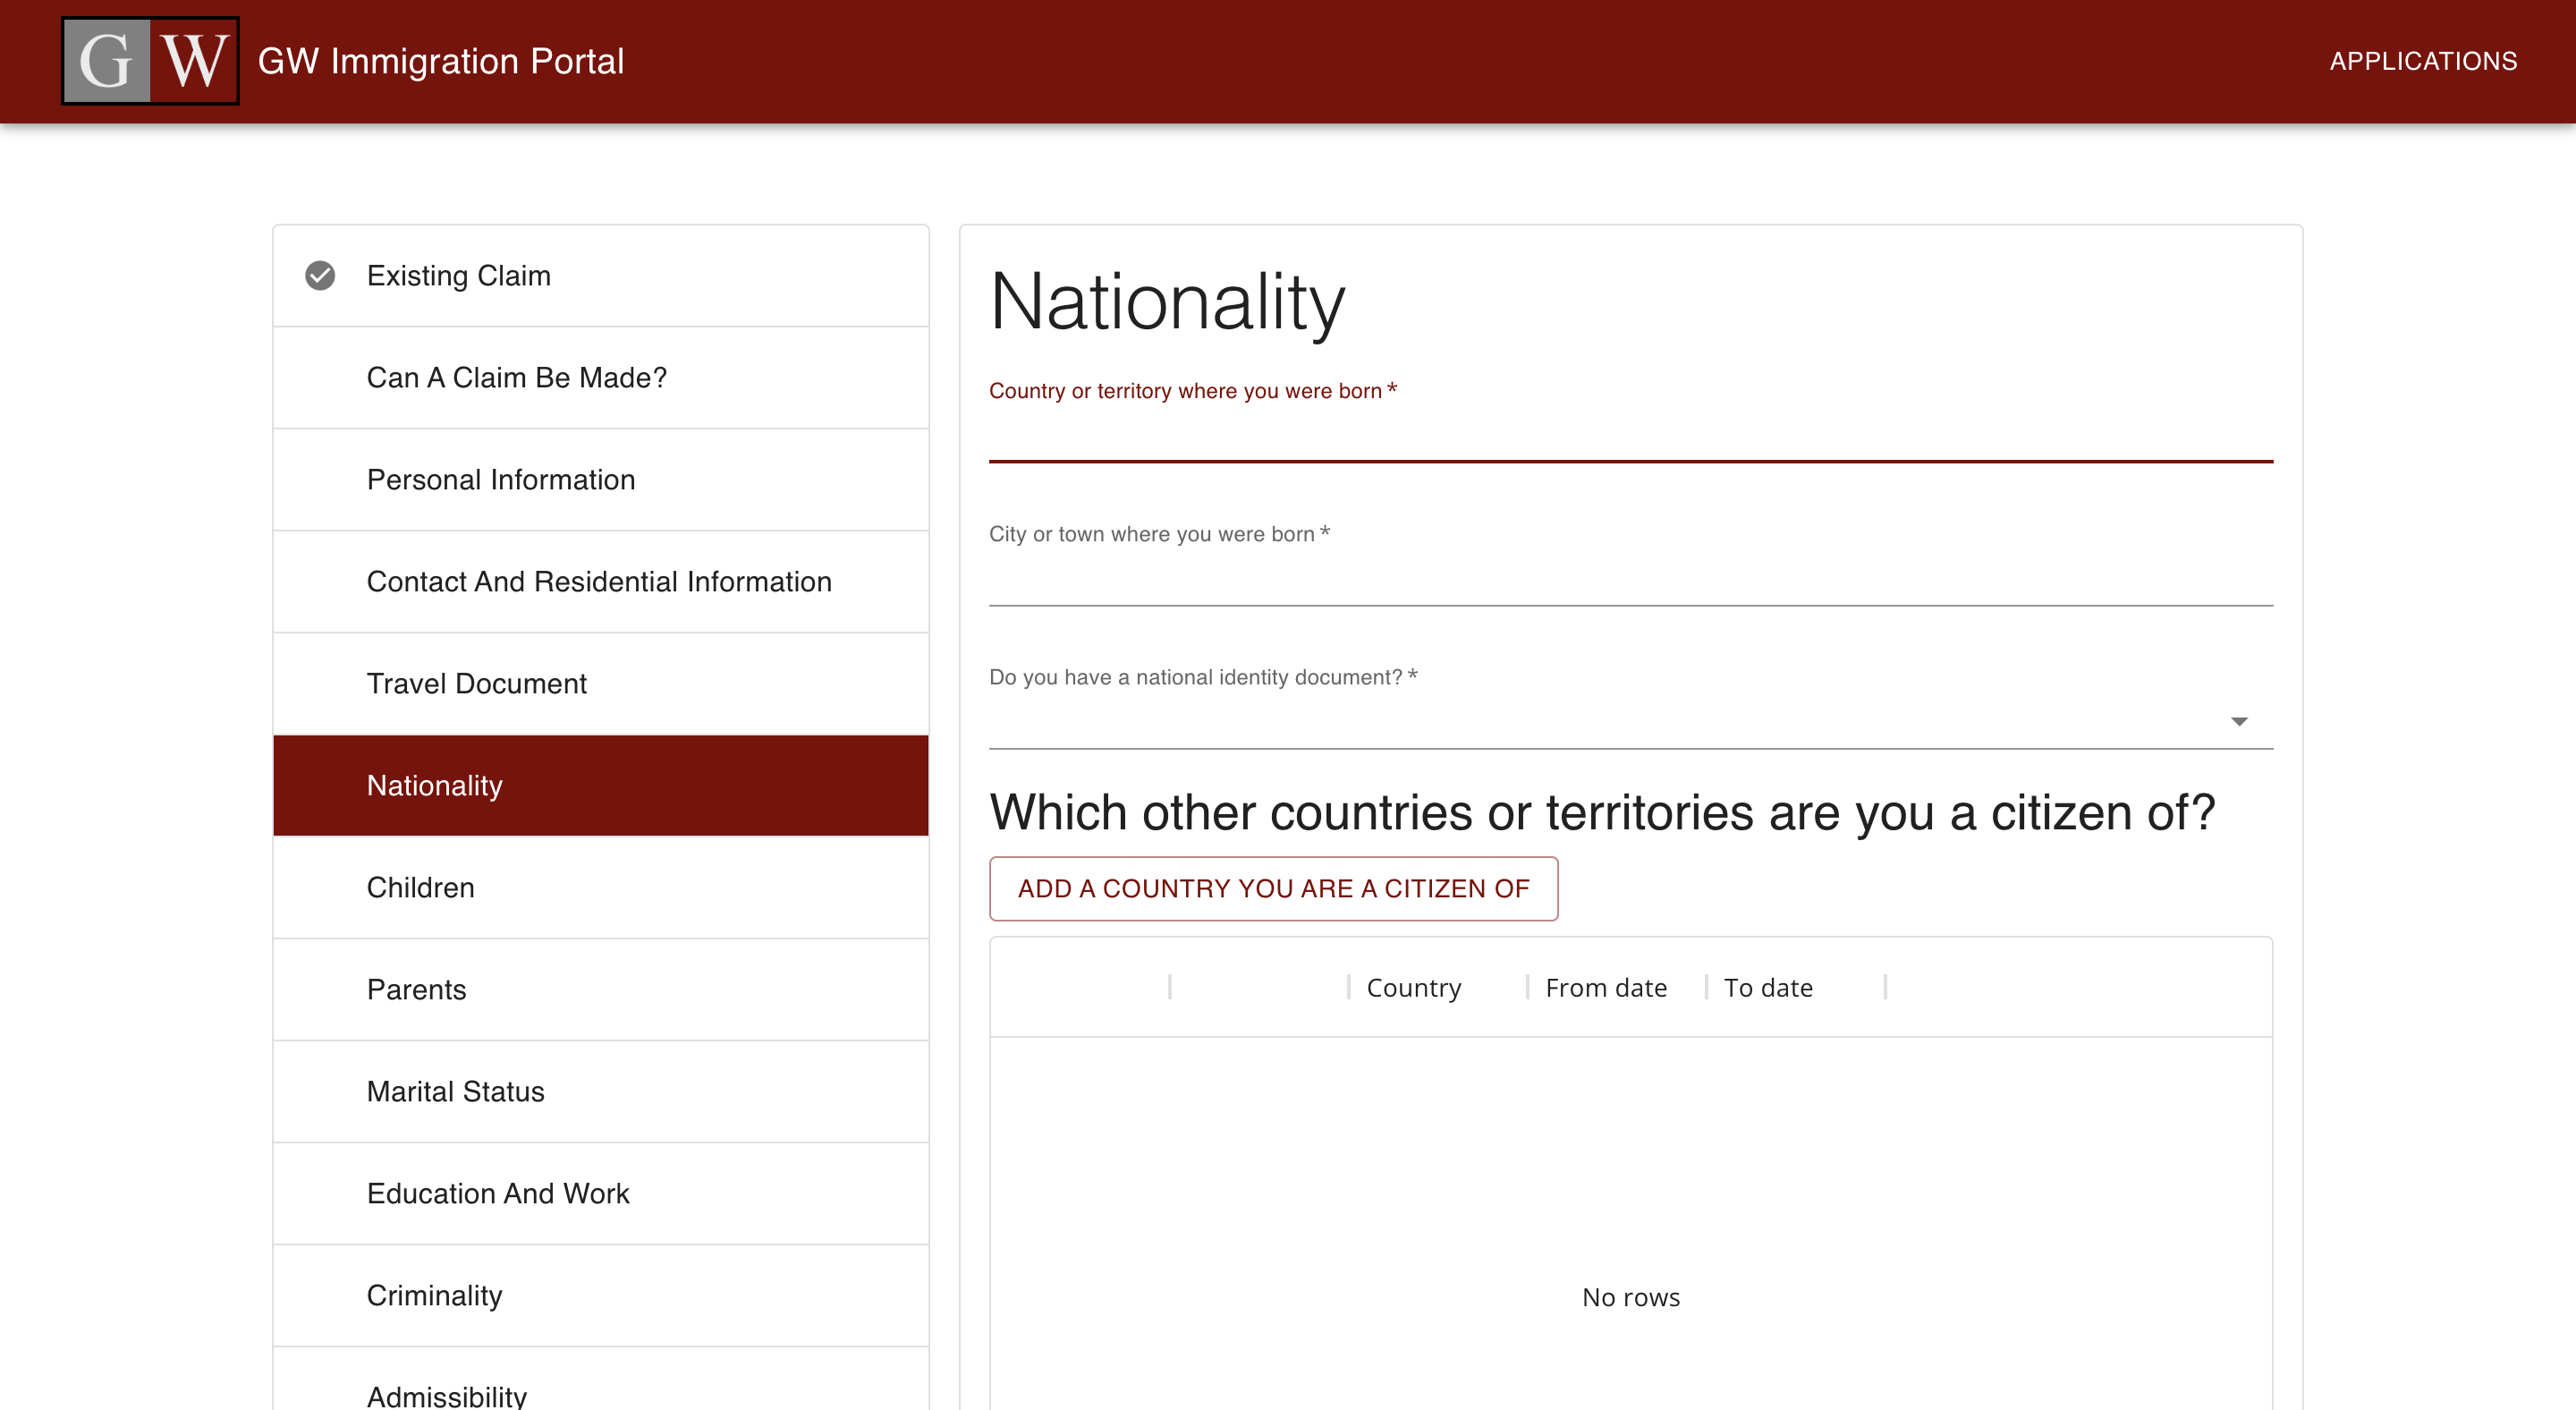This screenshot has width=2576, height=1410.
Task: Click ADD A COUNTRY YOU ARE A CITIZEN OF
Action: (1273, 888)
